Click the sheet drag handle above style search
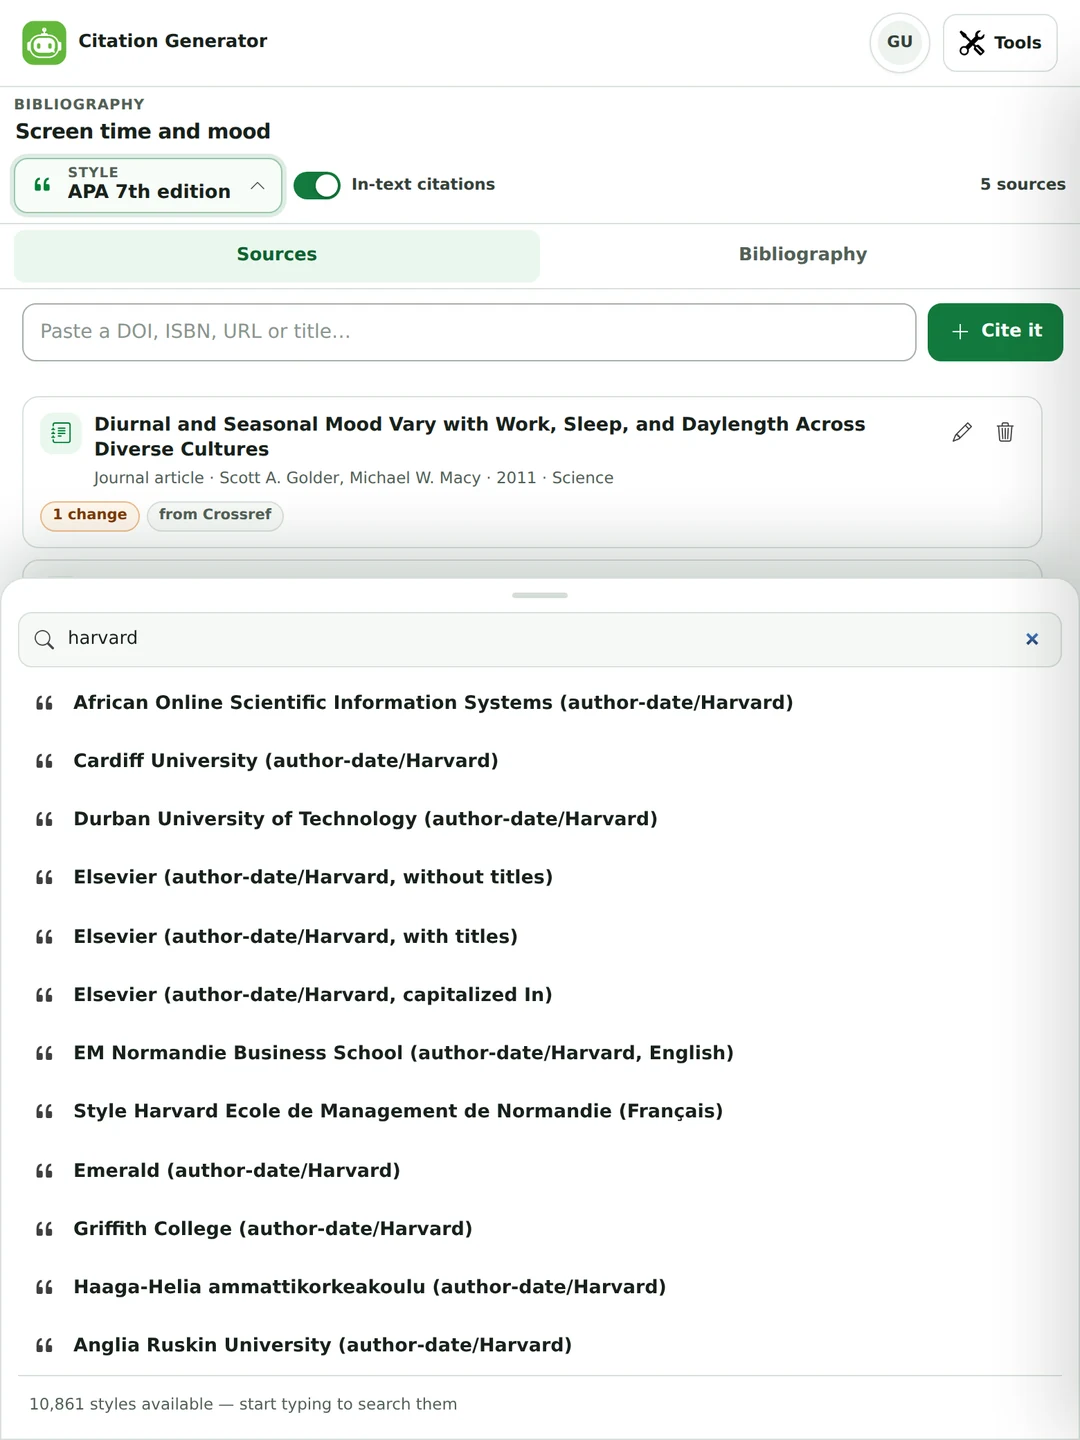Viewport: 1080px width, 1440px height. [540, 595]
